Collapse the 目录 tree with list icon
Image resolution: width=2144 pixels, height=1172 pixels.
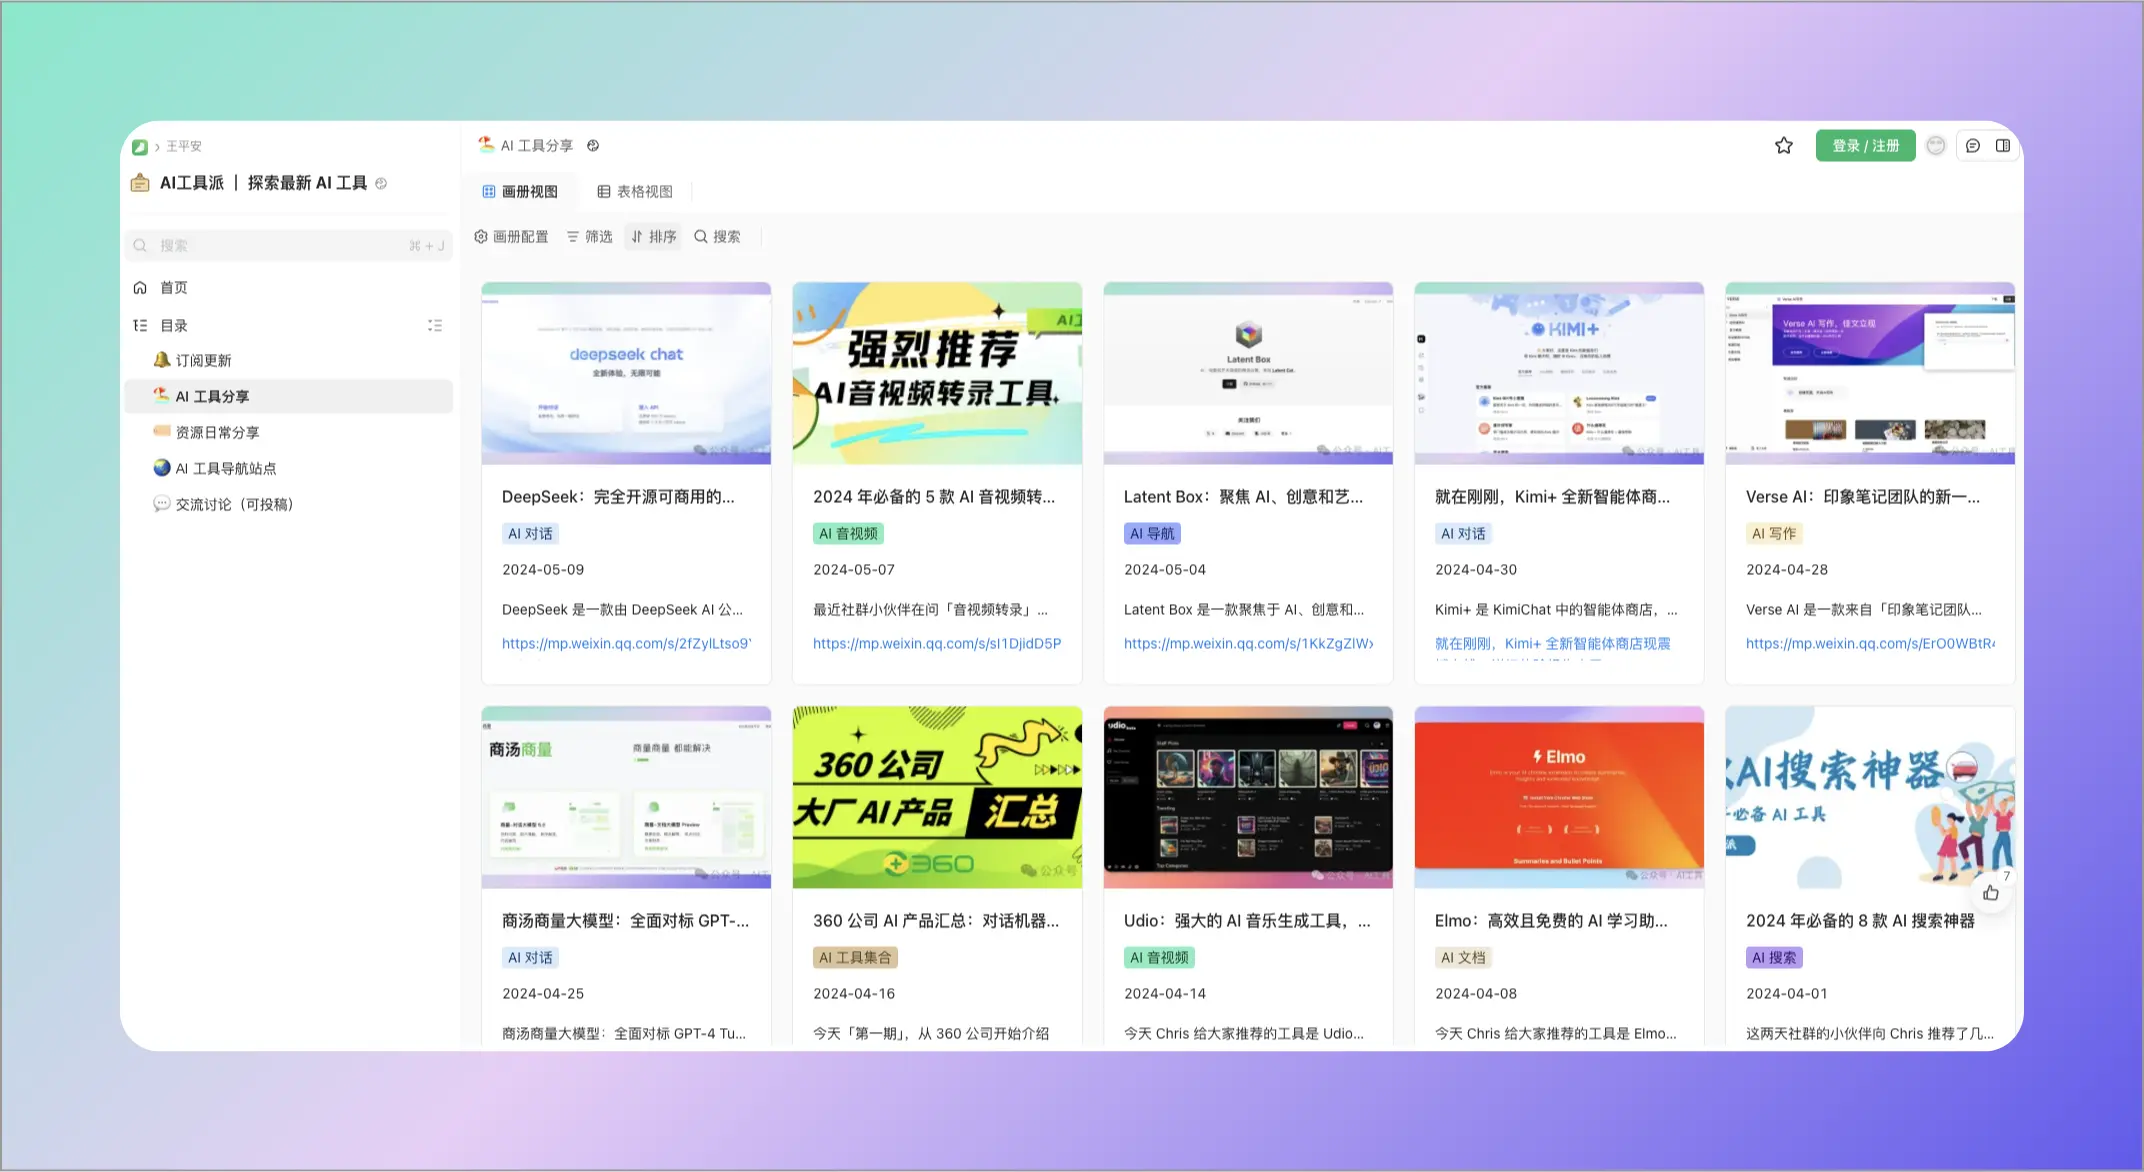click(x=435, y=326)
